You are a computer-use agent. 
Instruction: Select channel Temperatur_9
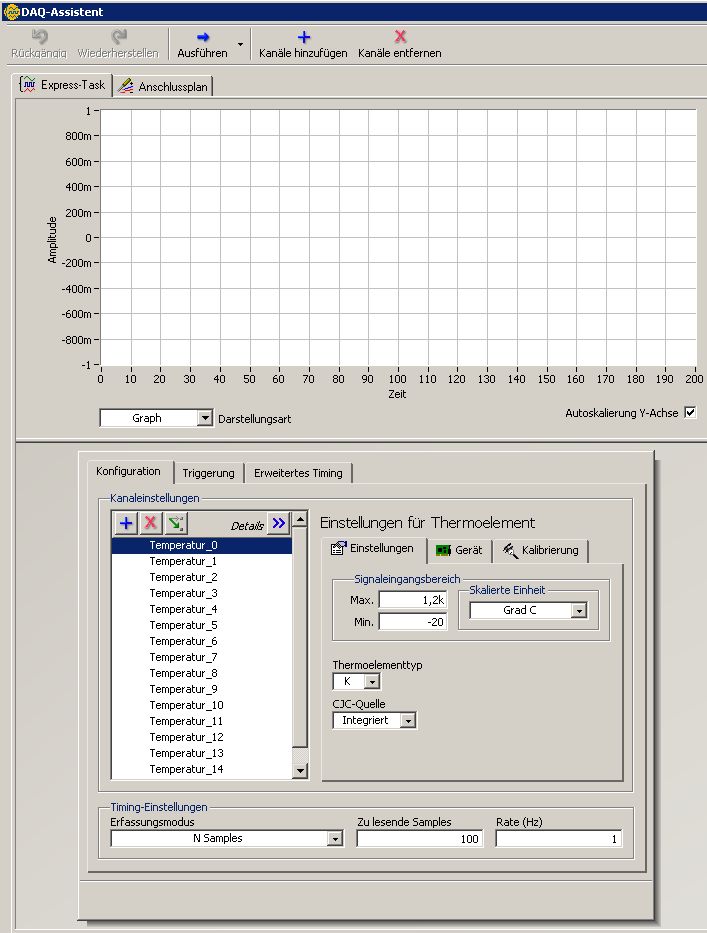[202, 689]
